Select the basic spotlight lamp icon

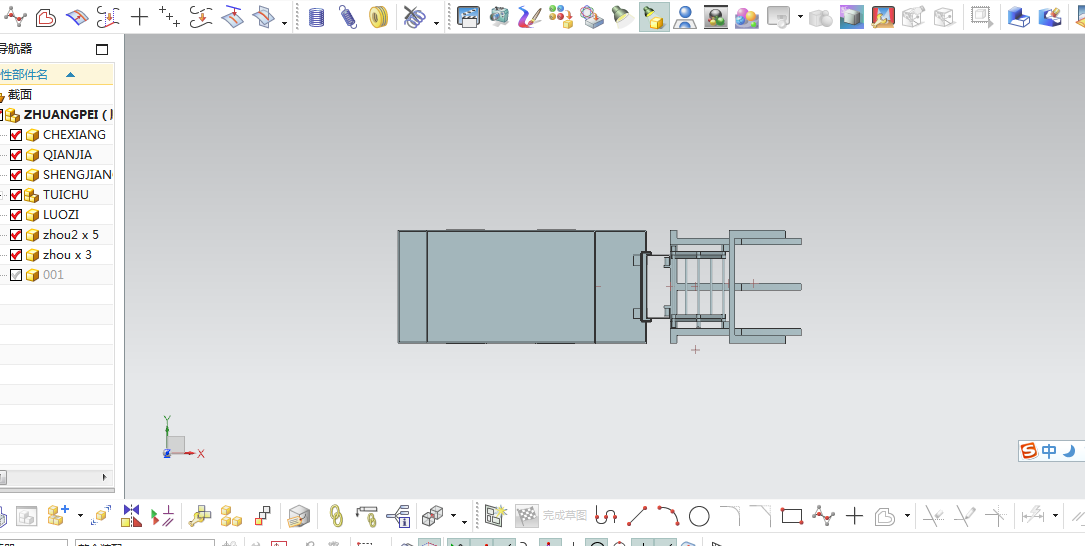tap(623, 17)
